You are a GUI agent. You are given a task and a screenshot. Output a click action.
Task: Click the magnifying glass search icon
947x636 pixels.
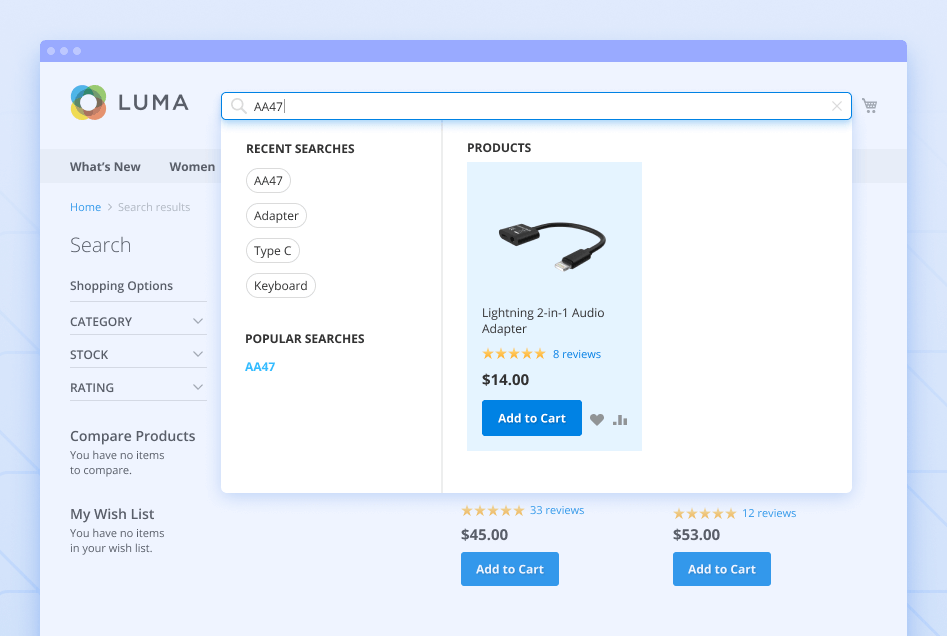coord(238,106)
